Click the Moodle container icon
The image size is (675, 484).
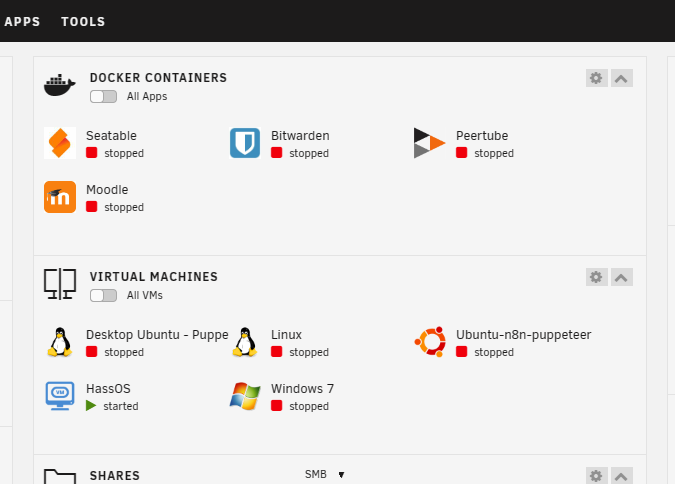pos(60,197)
